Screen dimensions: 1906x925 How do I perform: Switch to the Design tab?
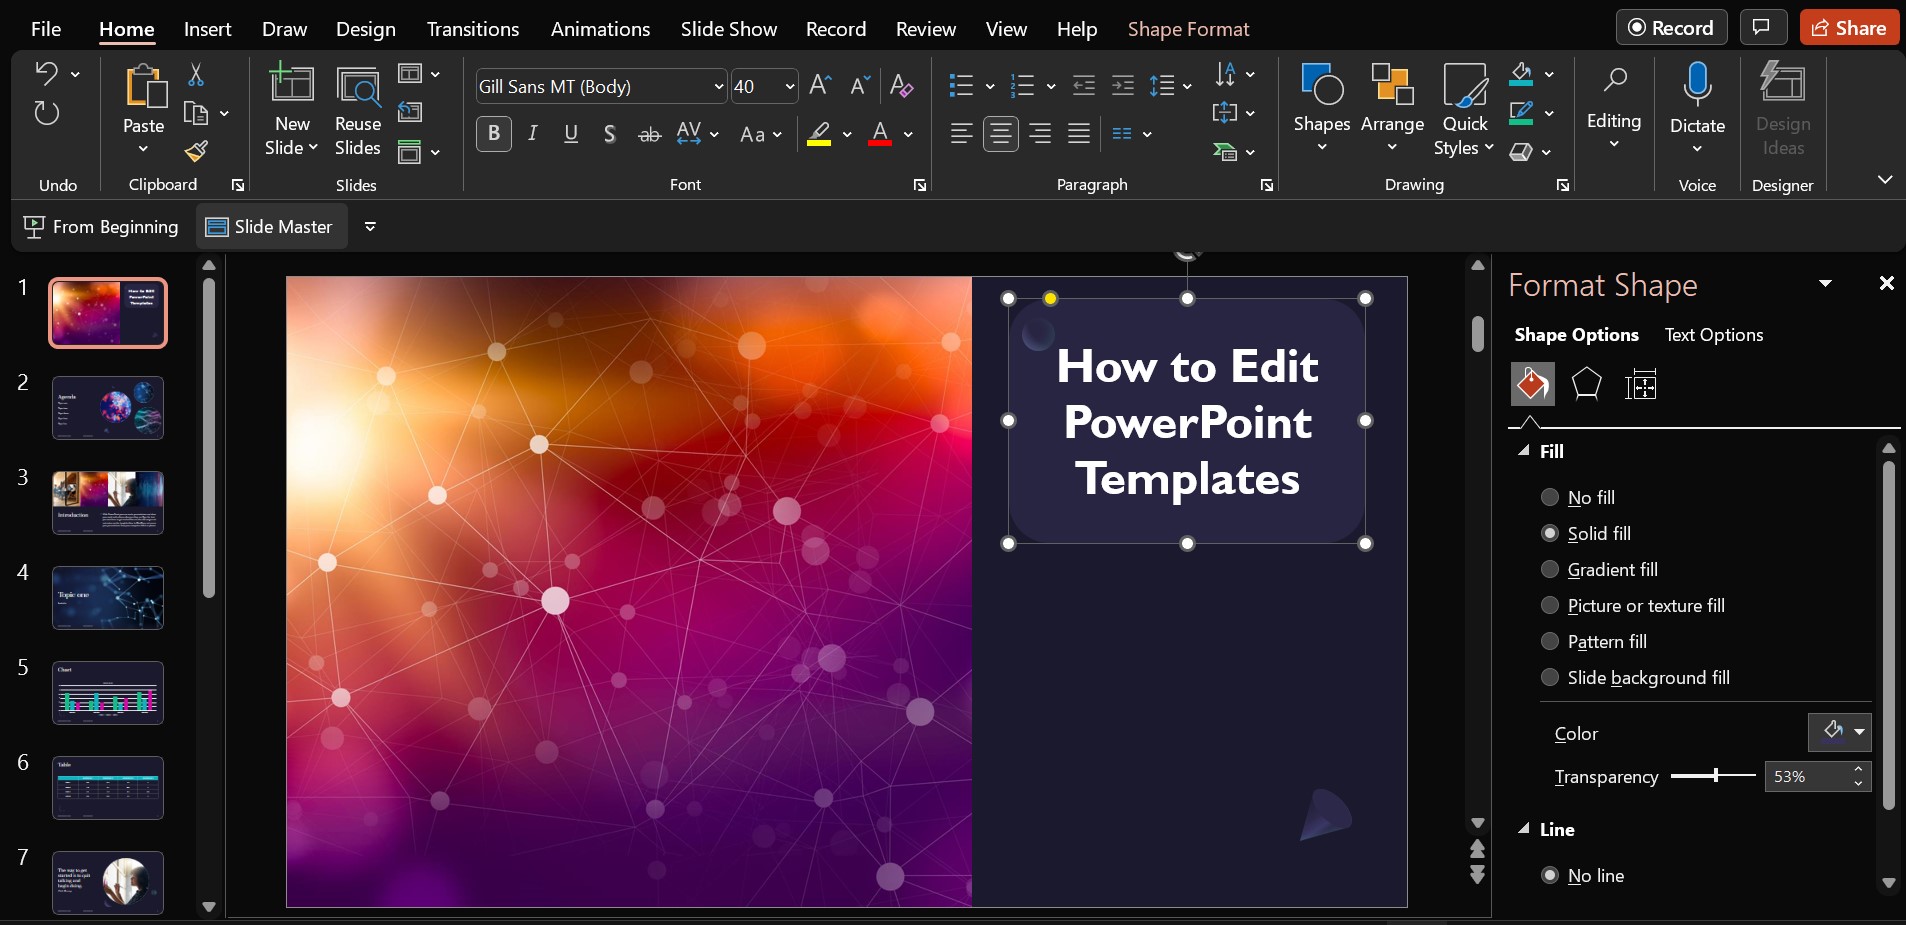click(x=366, y=29)
